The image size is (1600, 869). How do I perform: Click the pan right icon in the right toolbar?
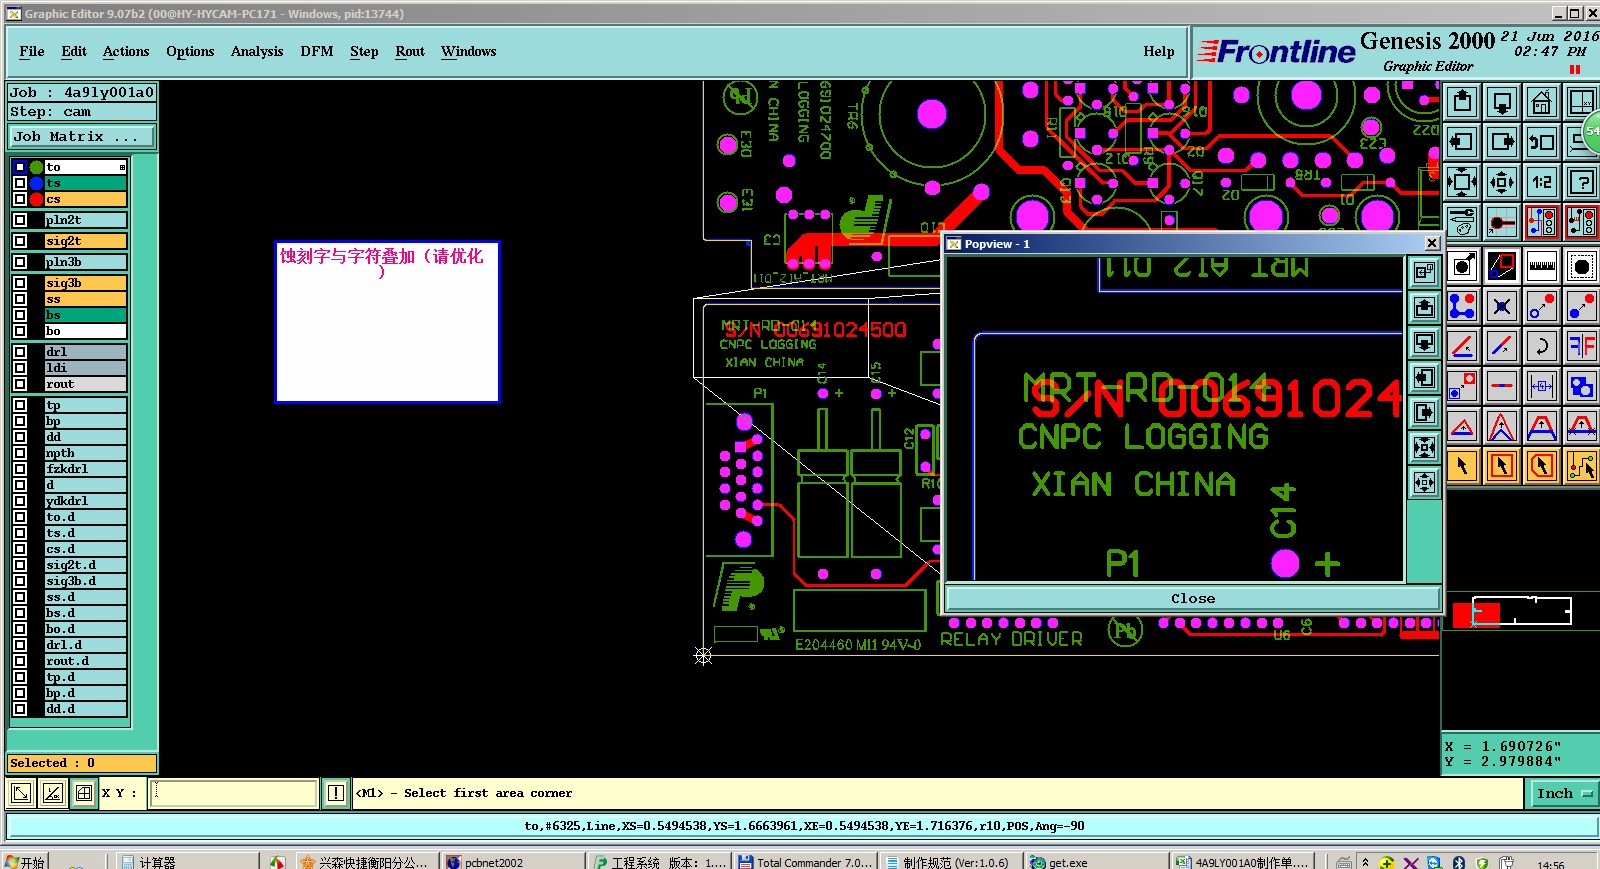pos(1502,142)
